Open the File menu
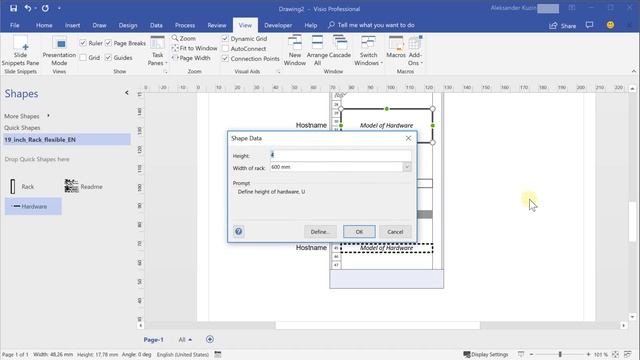The image size is (640, 360). [x=15, y=25]
